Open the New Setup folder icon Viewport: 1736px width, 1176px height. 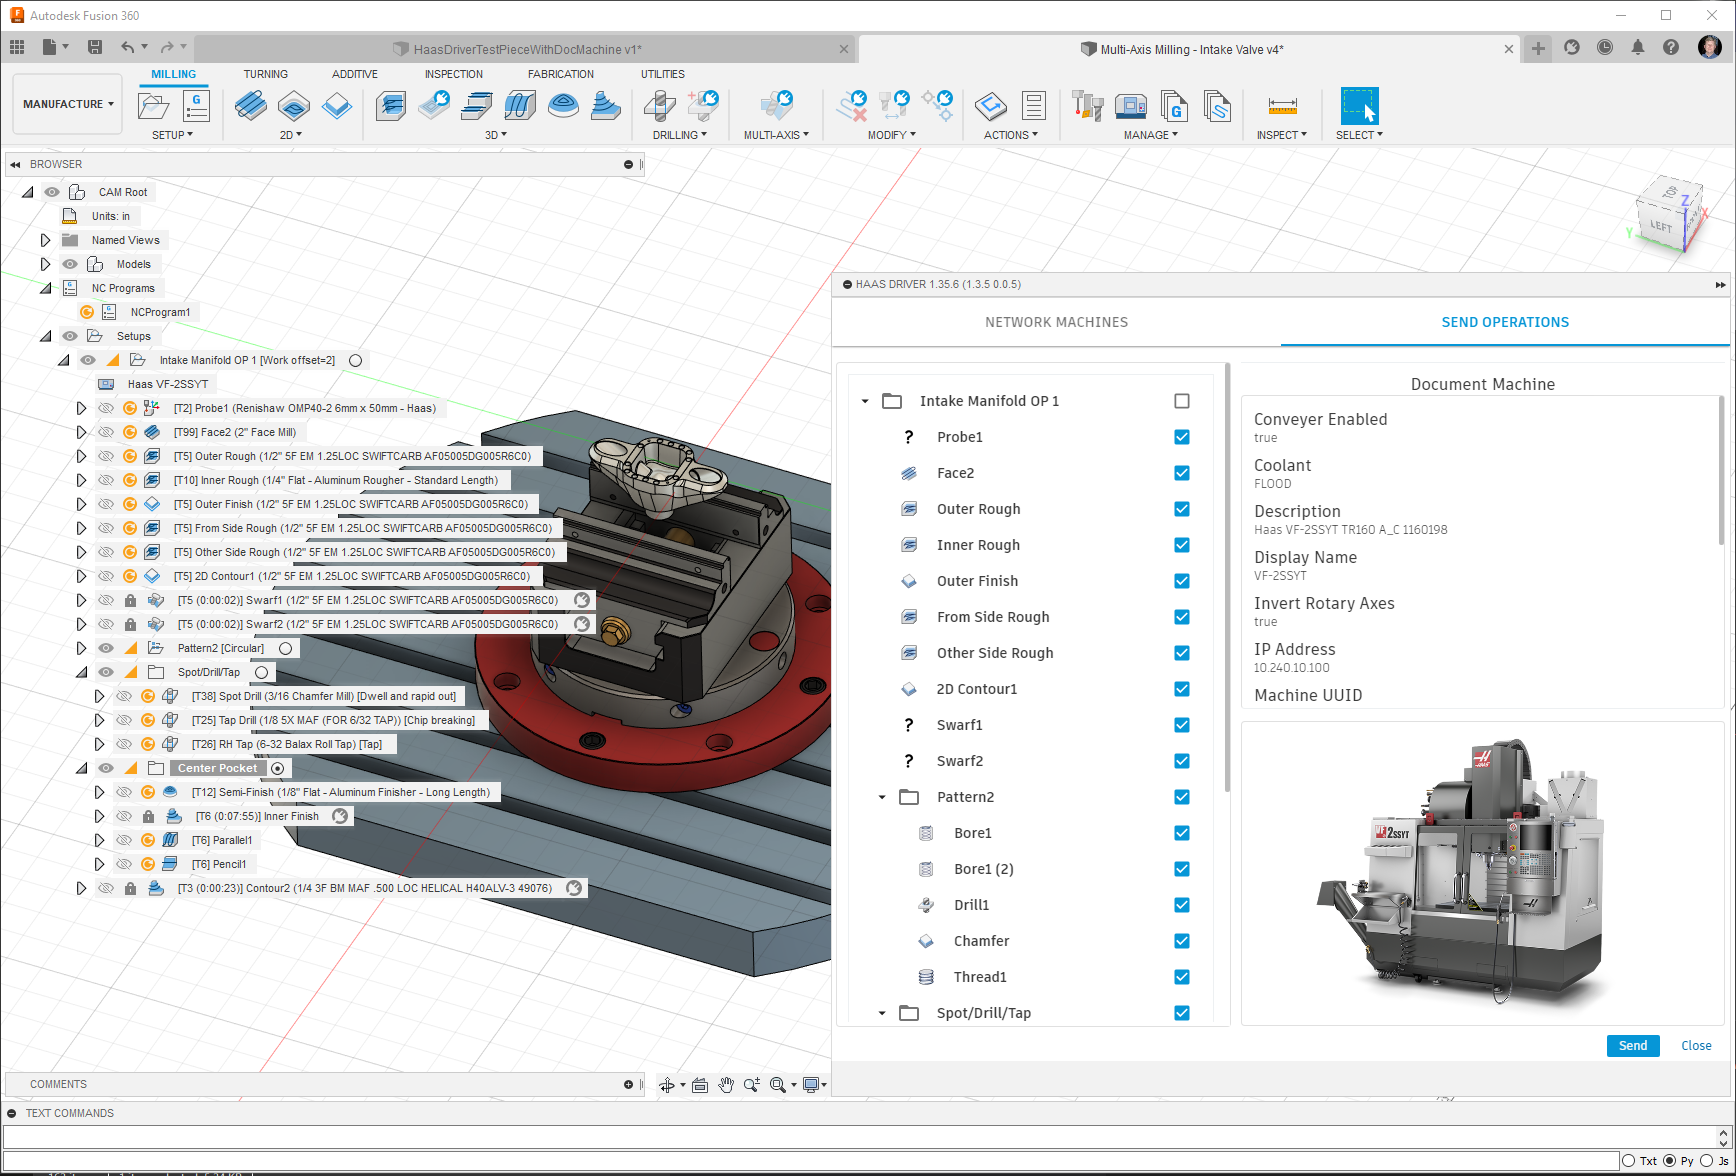153,106
